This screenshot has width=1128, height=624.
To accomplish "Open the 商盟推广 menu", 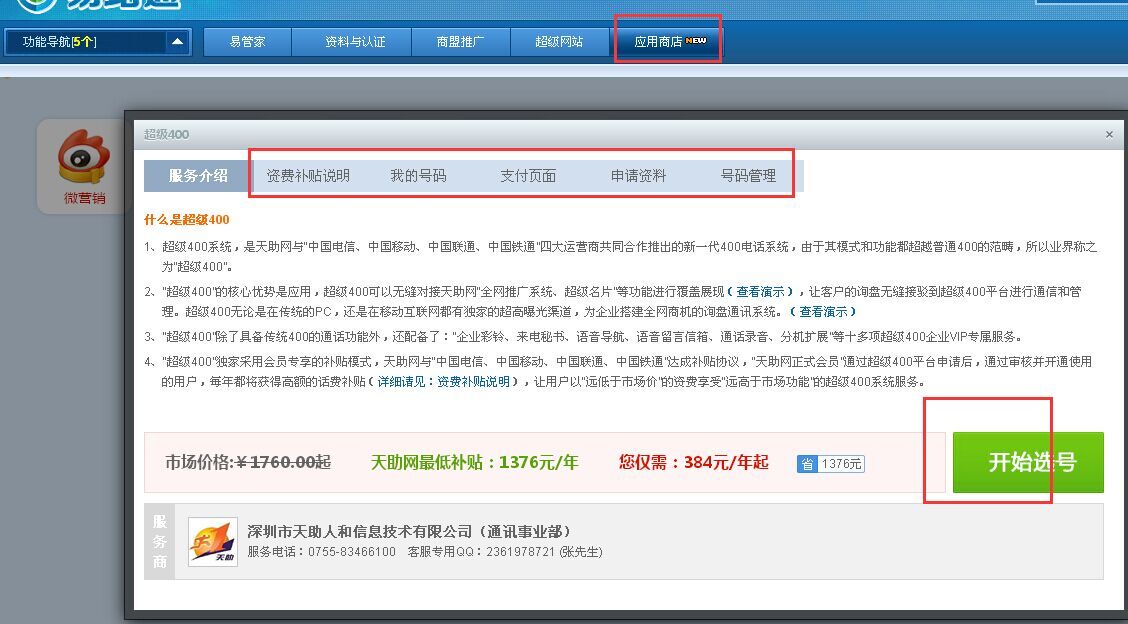I will [x=460, y=42].
